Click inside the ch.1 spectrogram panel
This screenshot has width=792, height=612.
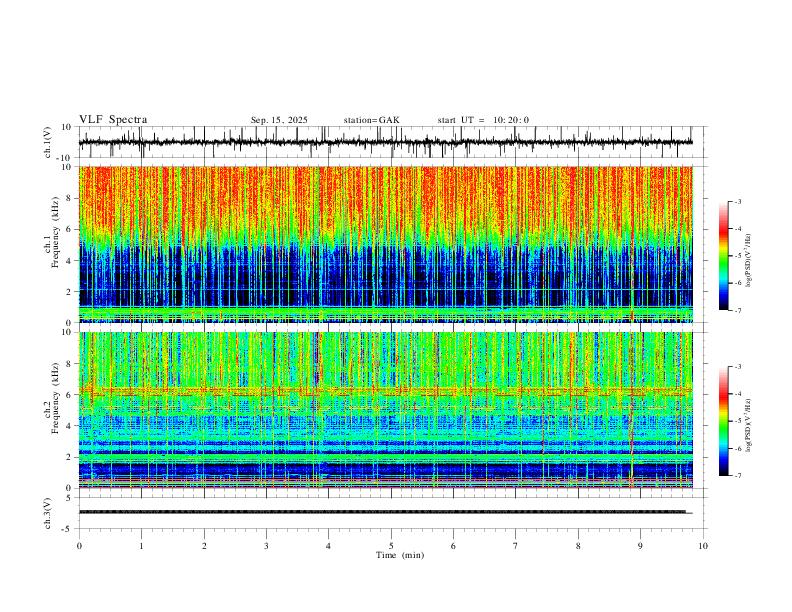pyautogui.click(x=386, y=244)
